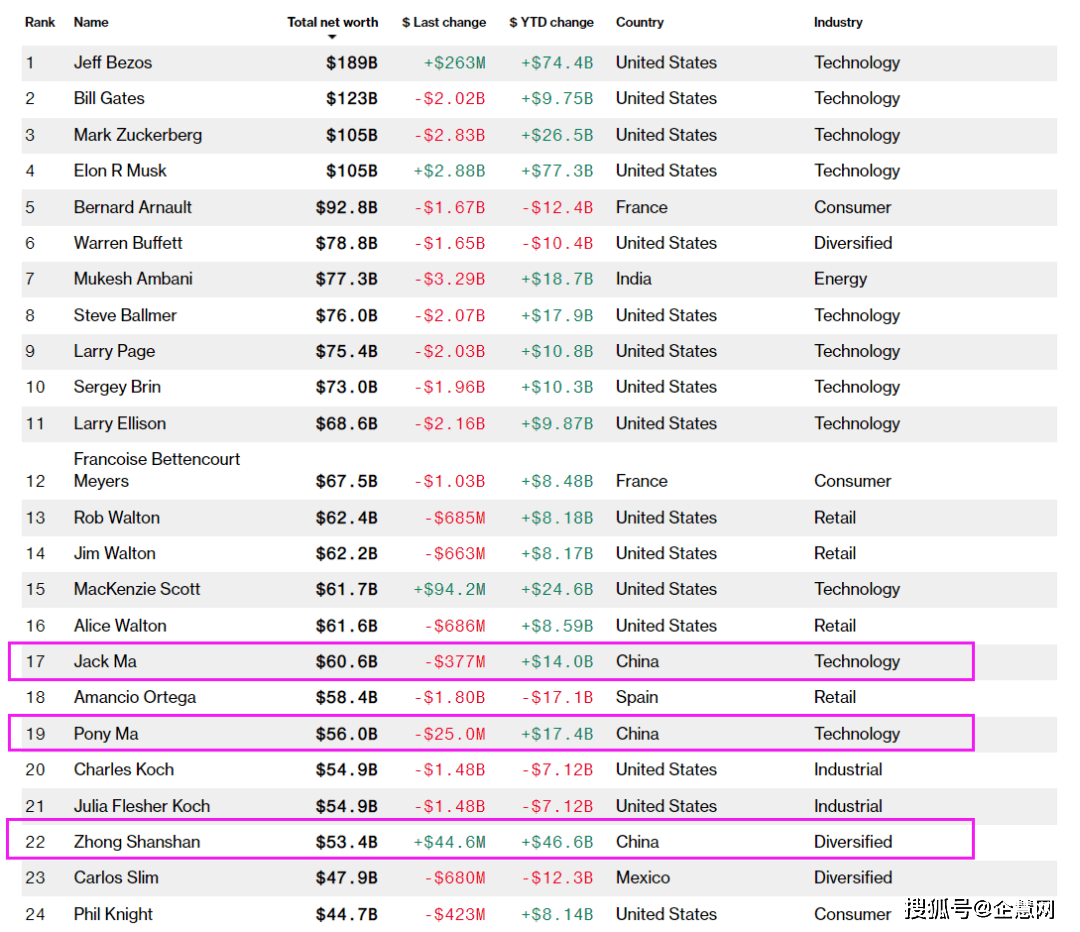Click the Industry column header
The image size is (1080, 932).
point(838,22)
